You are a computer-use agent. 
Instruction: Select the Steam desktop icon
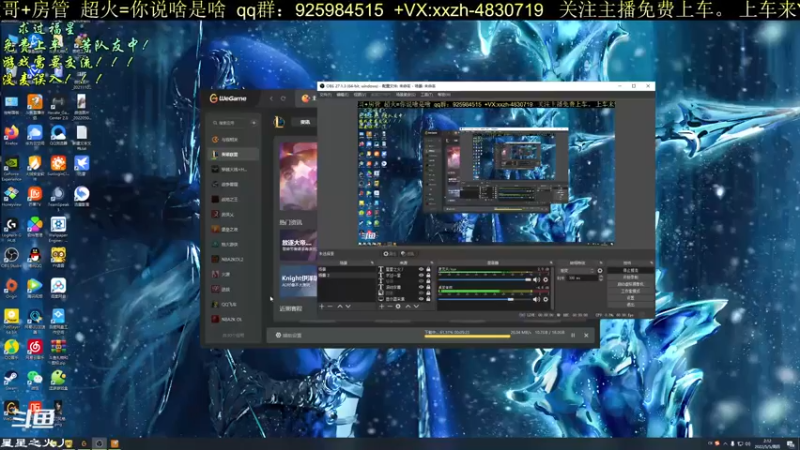(x=11, y=380)
